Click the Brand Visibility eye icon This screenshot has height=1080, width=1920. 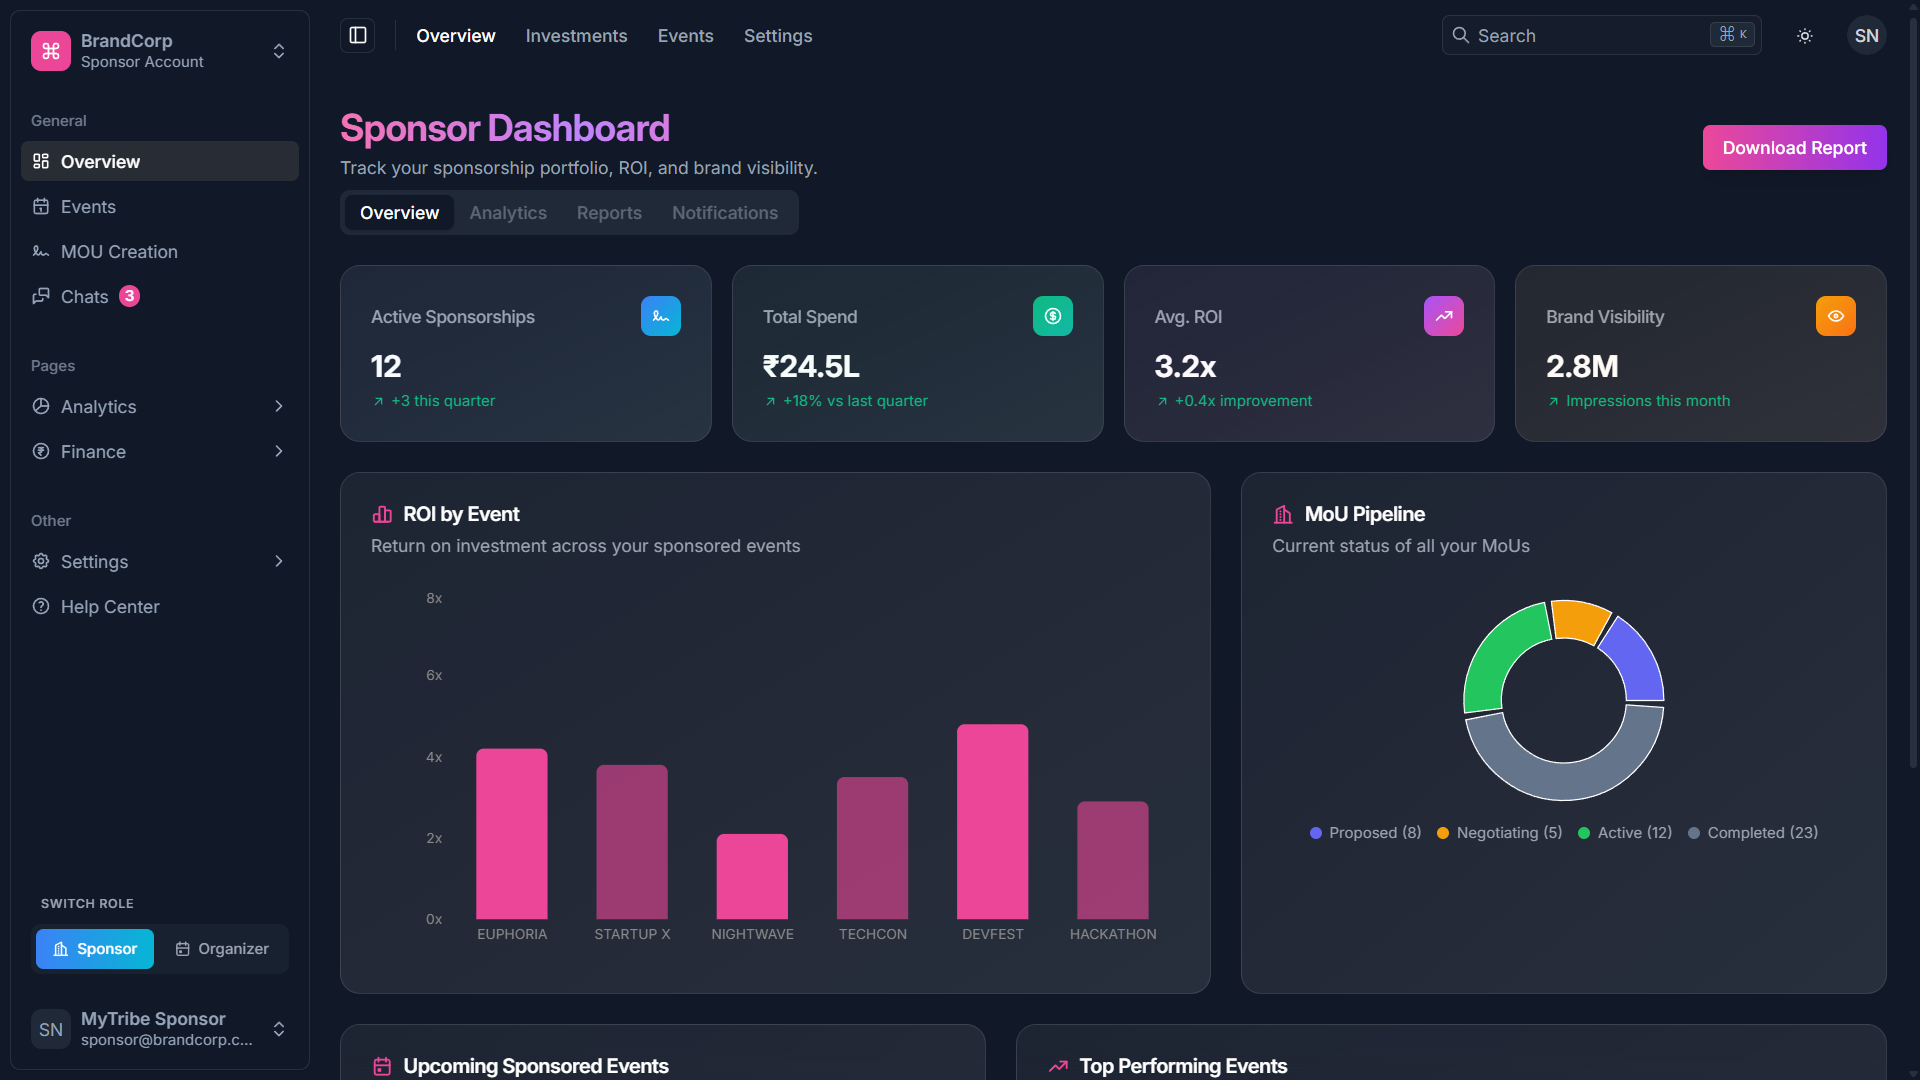pos(1836,316)
